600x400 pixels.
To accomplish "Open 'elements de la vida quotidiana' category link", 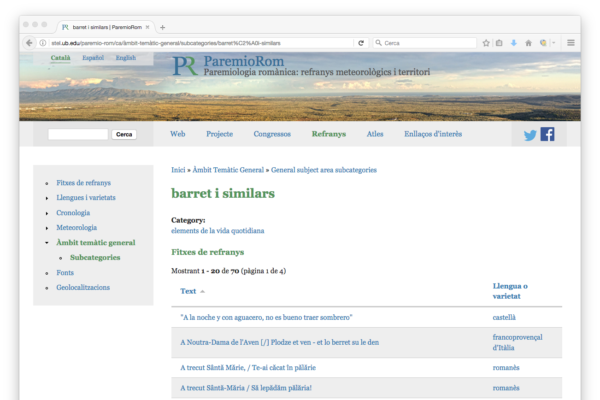I will (x=216, y=231).
